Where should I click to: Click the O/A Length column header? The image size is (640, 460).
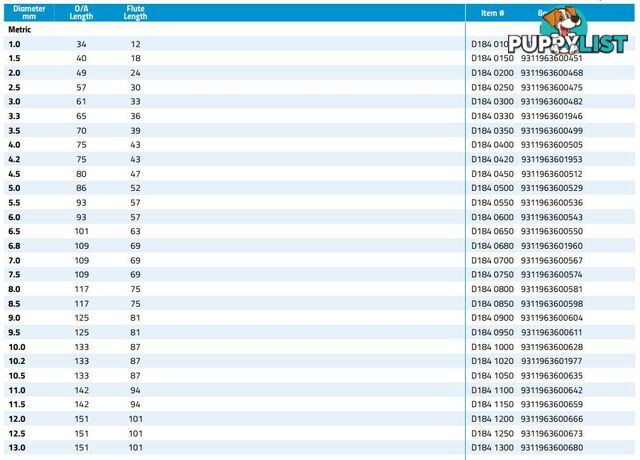[81, 13]
